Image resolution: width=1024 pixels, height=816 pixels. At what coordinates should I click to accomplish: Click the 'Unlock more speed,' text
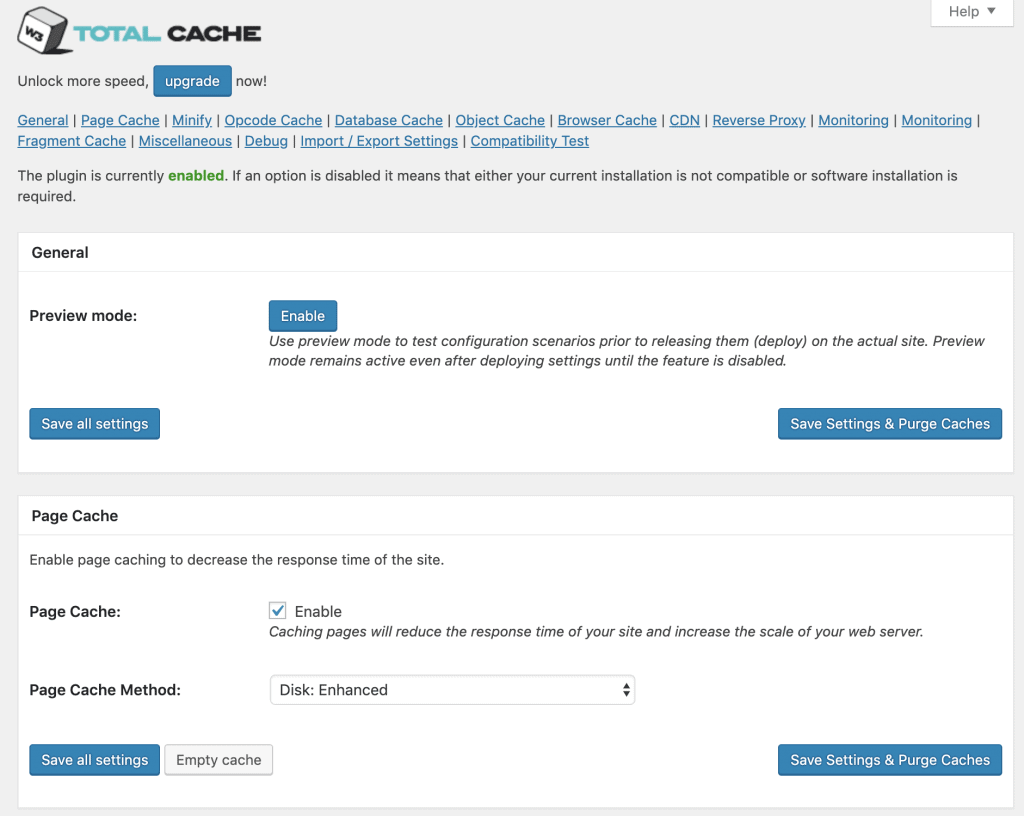pyautogui.click(x=83, y=81)
